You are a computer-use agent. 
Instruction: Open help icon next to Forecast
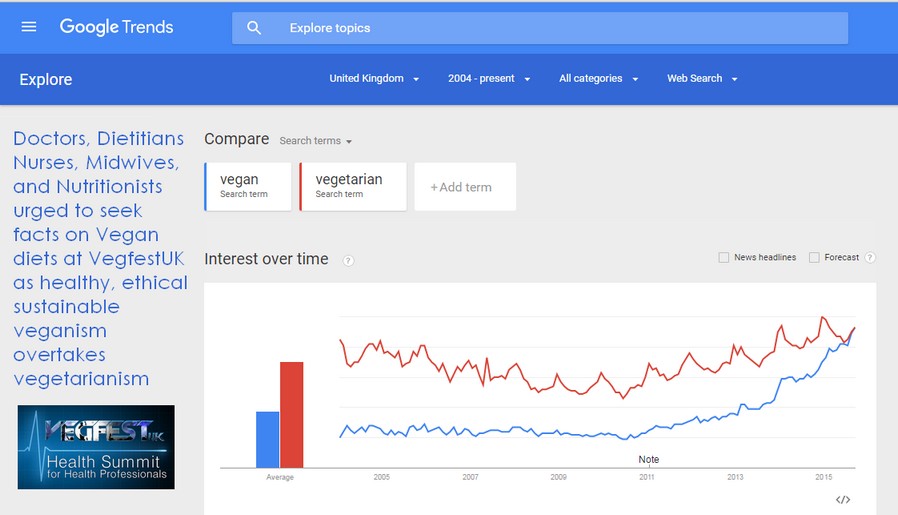click(x=869, y=258)
